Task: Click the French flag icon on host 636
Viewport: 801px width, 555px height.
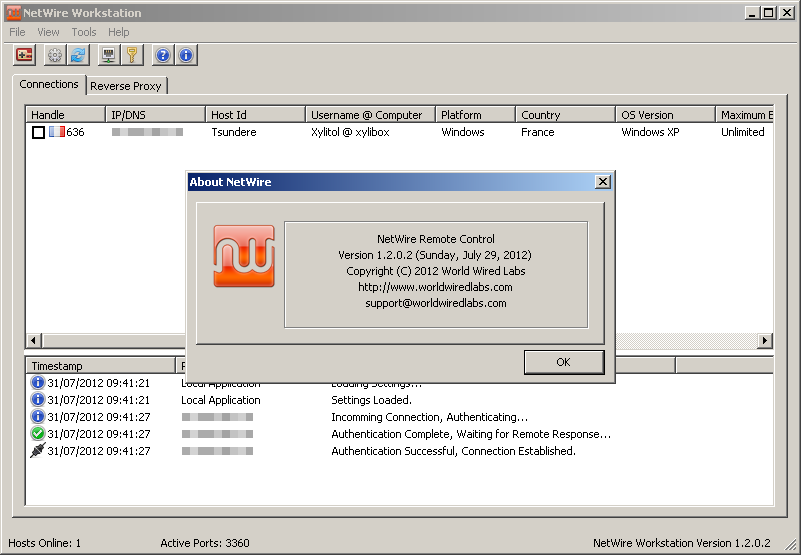Action: tap(57, 132)
